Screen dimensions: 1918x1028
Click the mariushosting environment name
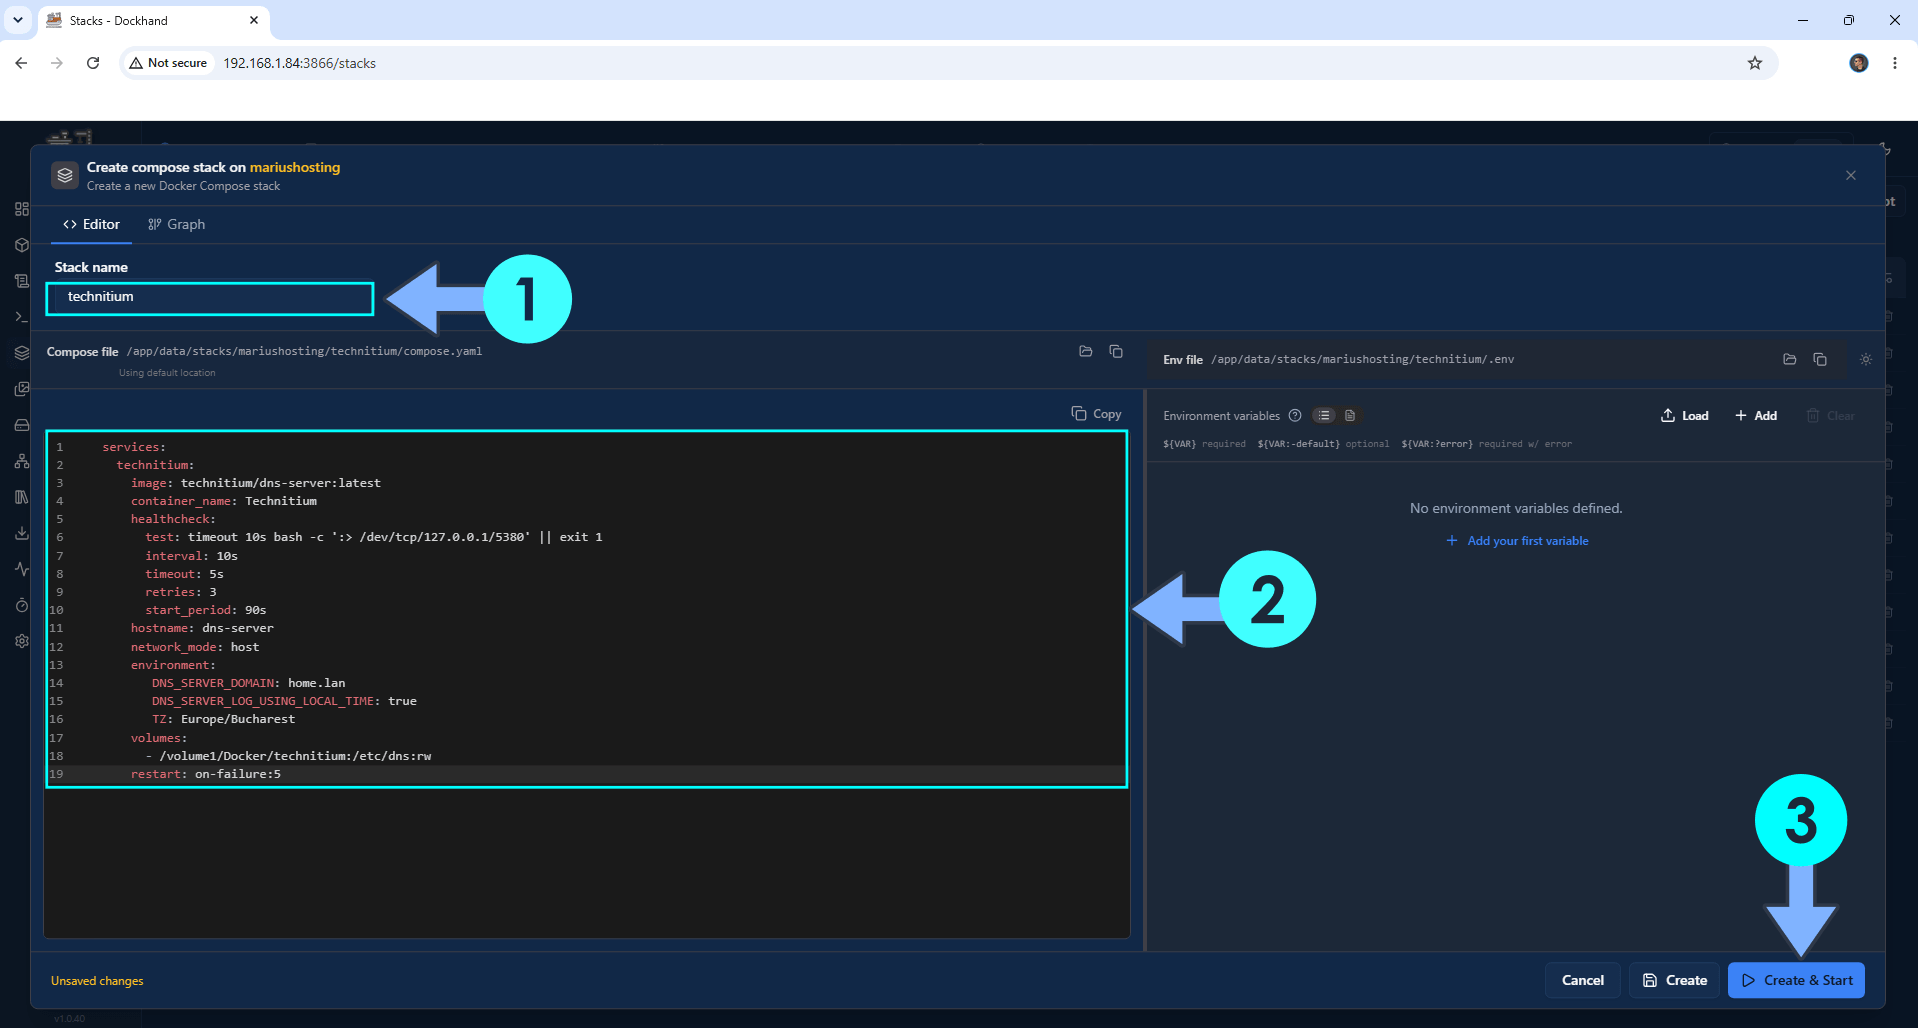pyautogui.click(x=295, y=167)
